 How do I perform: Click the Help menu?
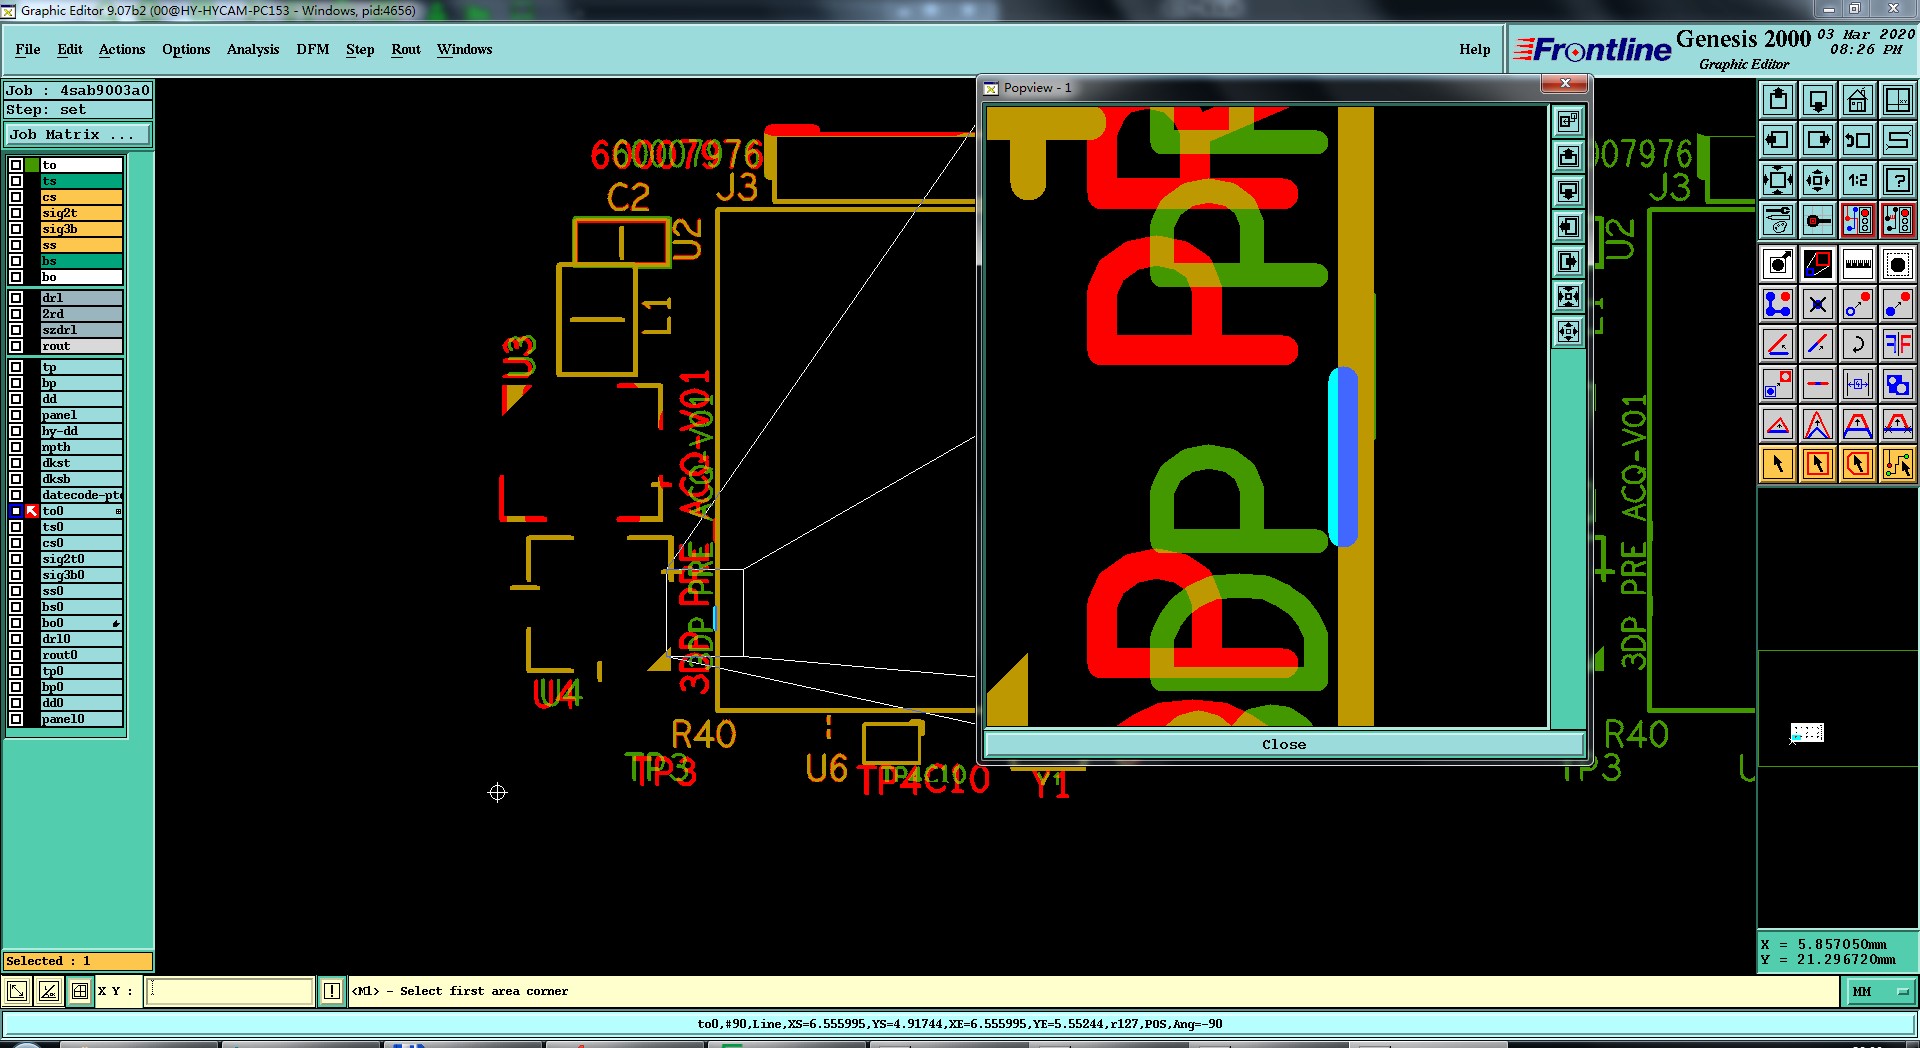[x=1474, y=49]
